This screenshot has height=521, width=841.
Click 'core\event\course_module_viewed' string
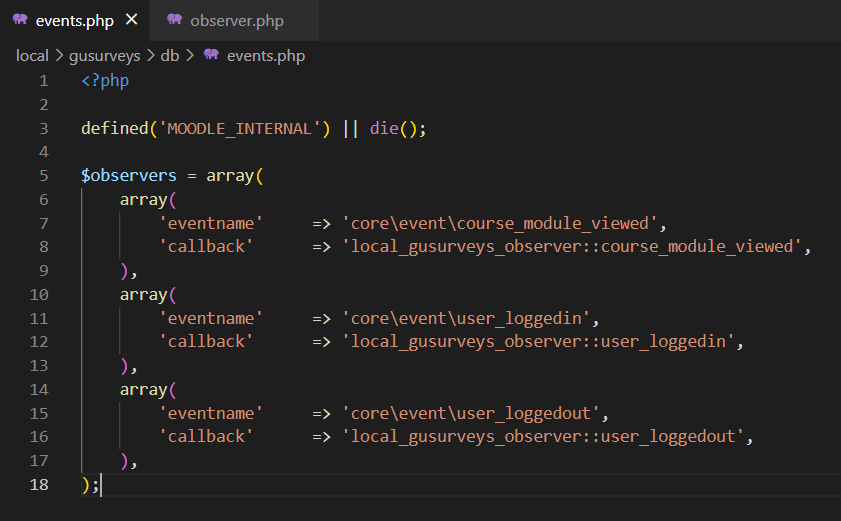pyautogui.click(x=500, y=223)
